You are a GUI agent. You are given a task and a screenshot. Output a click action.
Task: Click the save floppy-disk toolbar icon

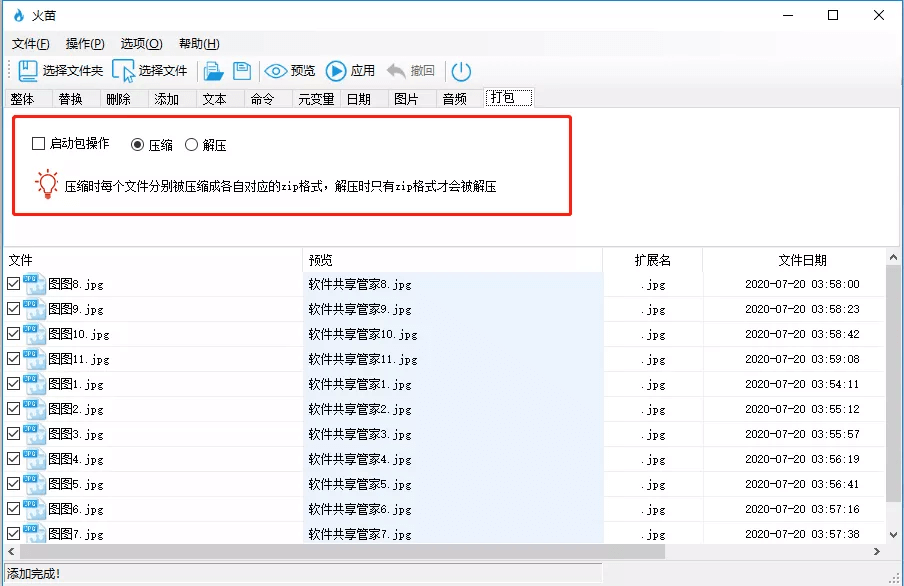click(242, 70)
